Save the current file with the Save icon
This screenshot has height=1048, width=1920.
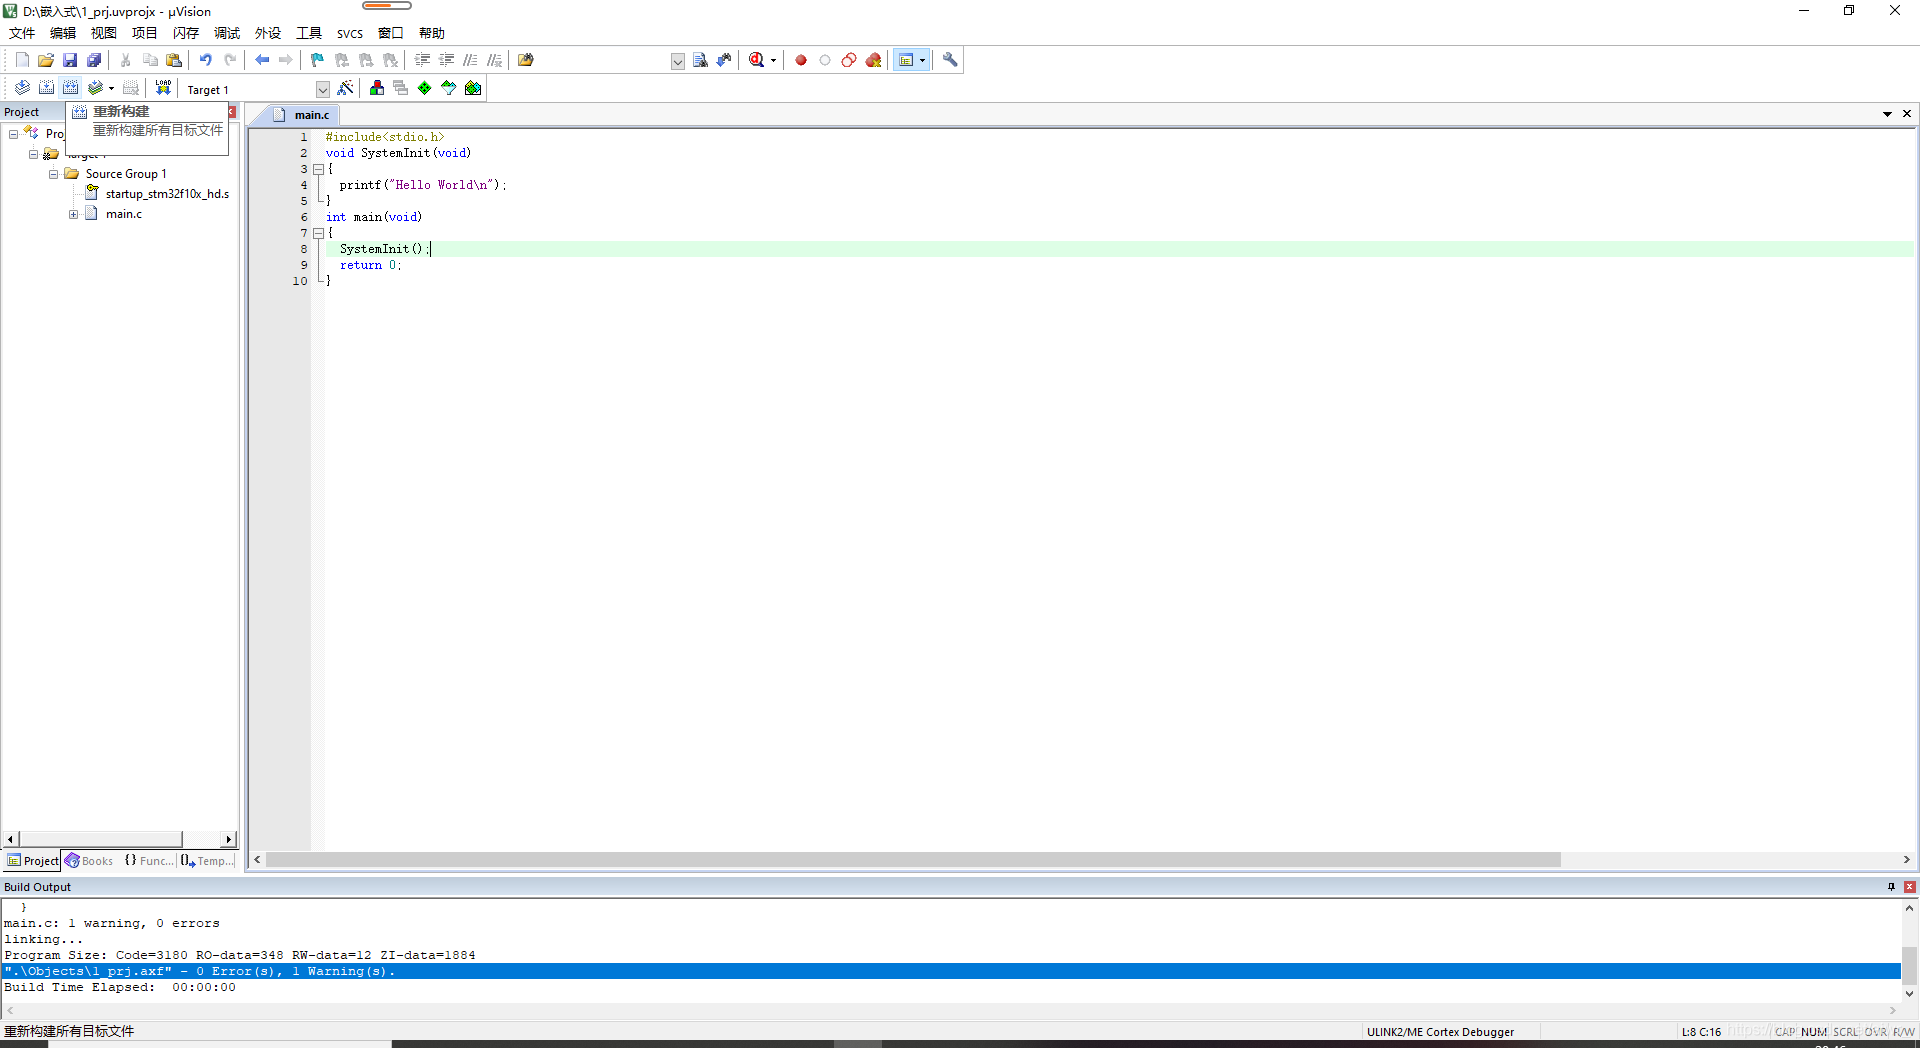(70, 60)
